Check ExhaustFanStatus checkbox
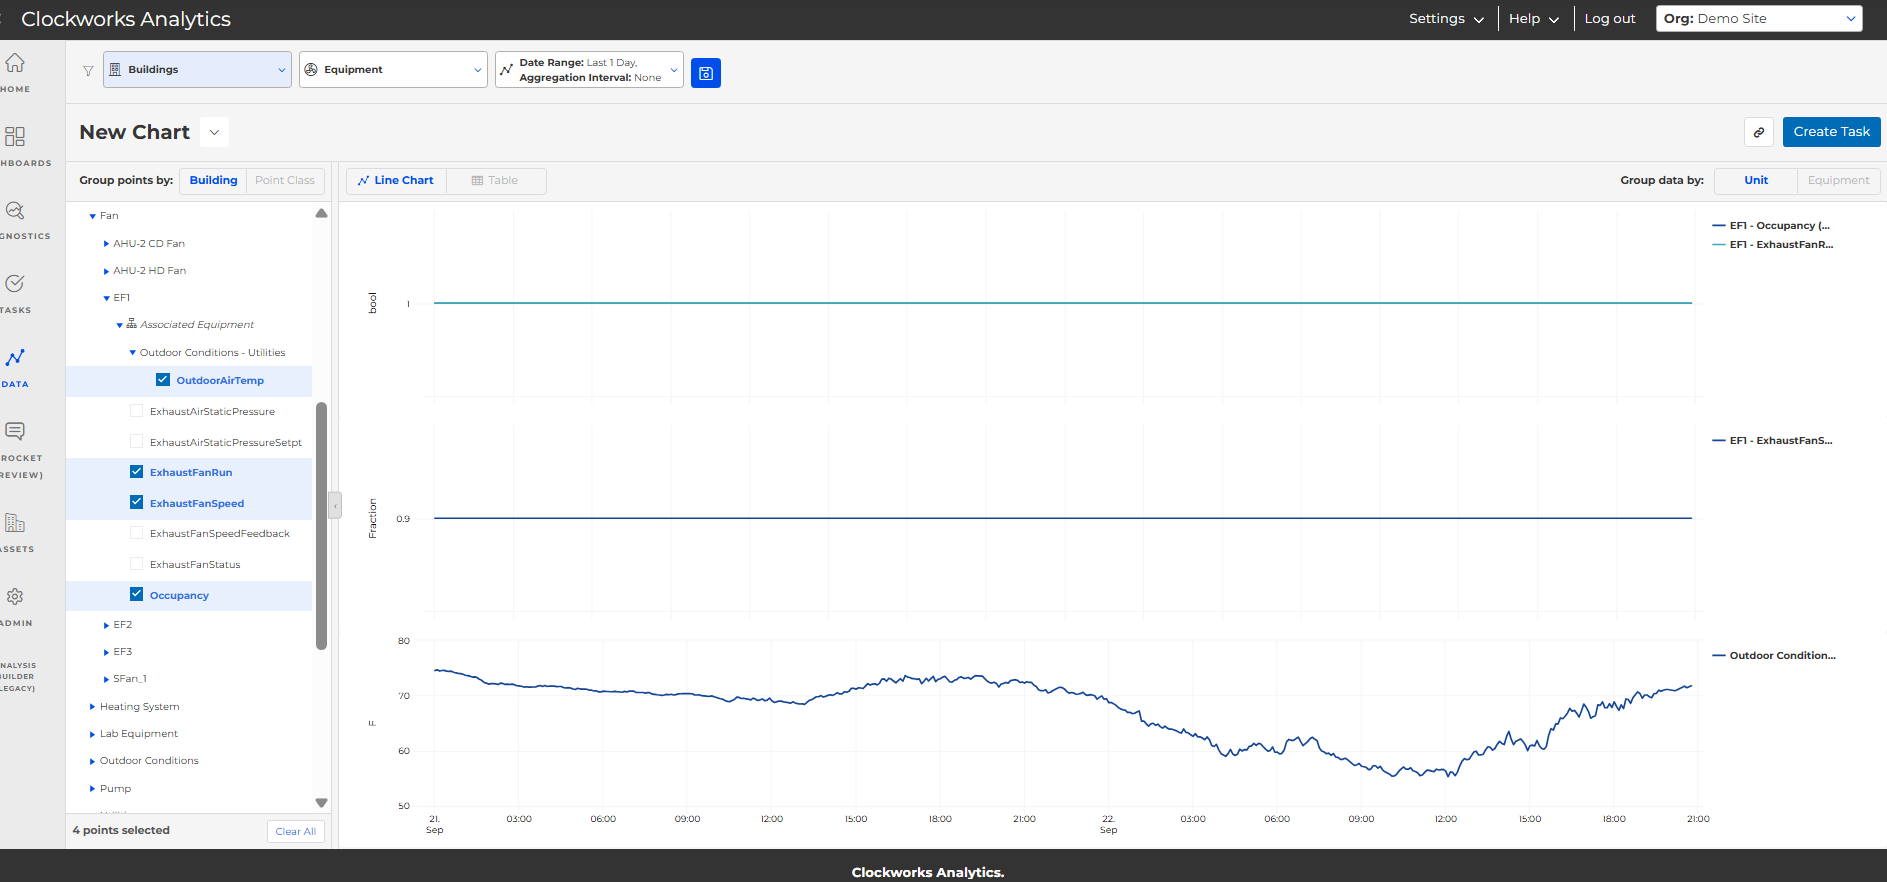 pos(137,564)
